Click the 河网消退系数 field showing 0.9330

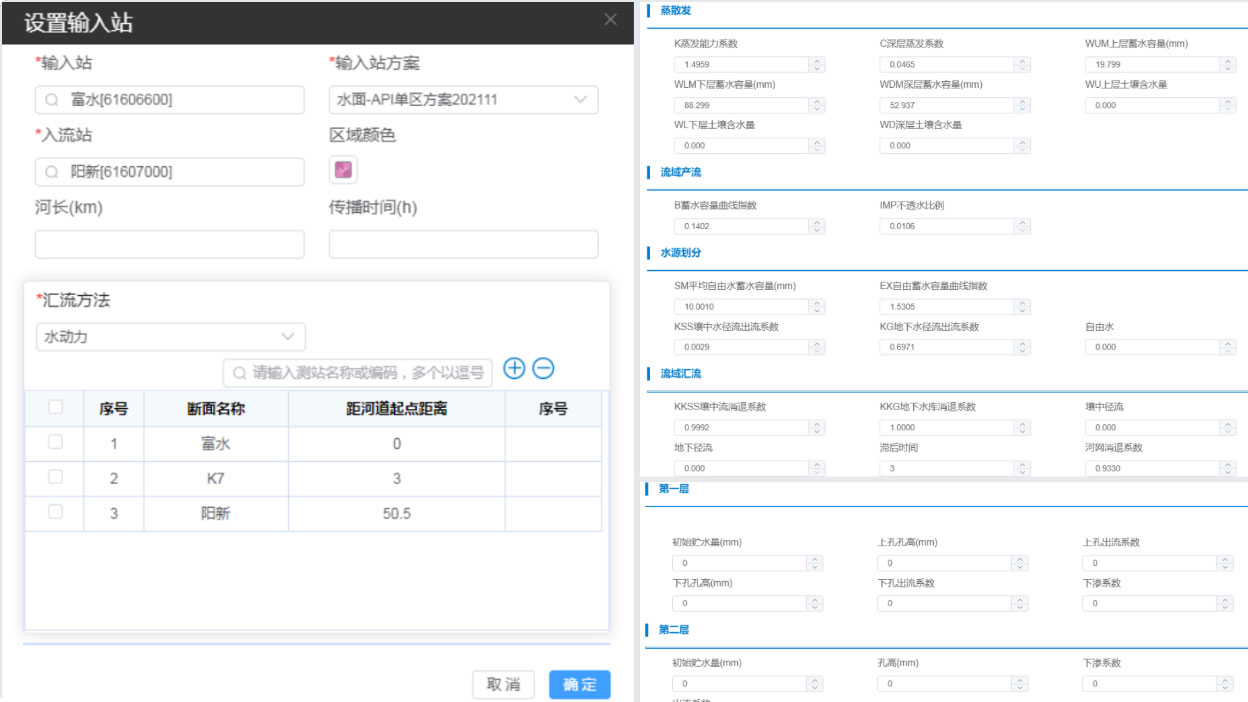[1160, 468]
